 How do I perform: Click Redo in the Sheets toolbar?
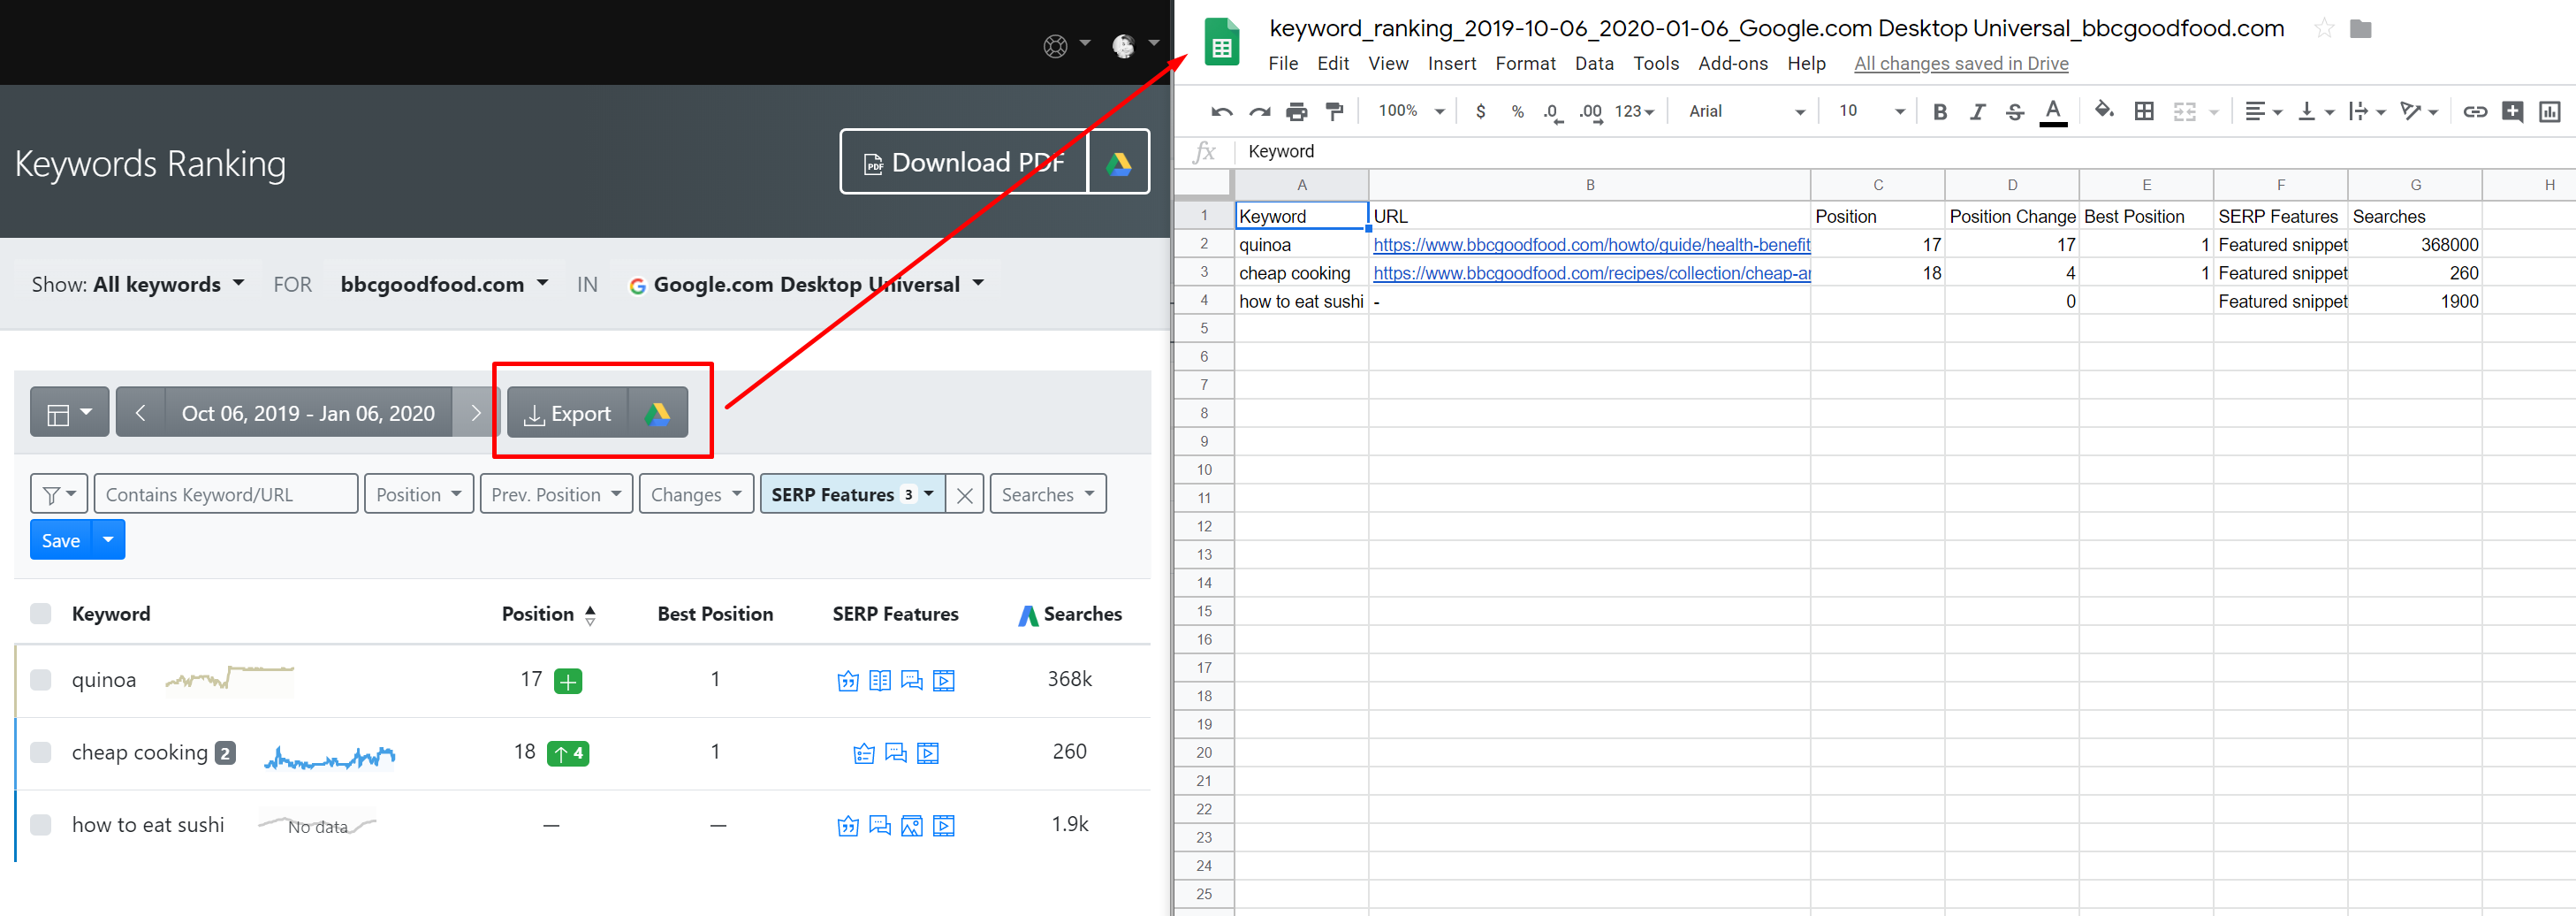coord(1259,111)
